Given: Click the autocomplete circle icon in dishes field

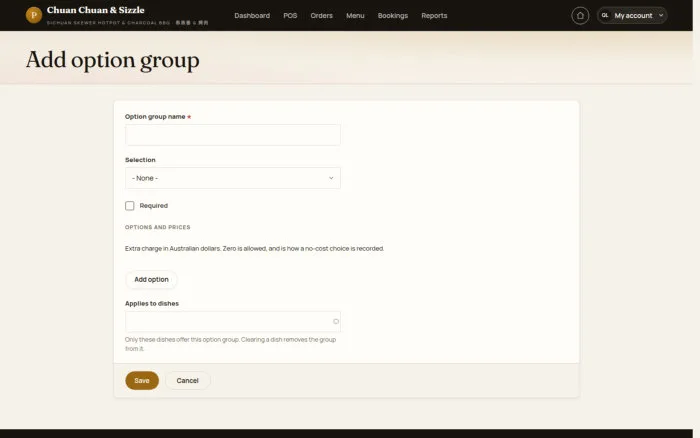Looking at the screenshot, I should point(336,321).
